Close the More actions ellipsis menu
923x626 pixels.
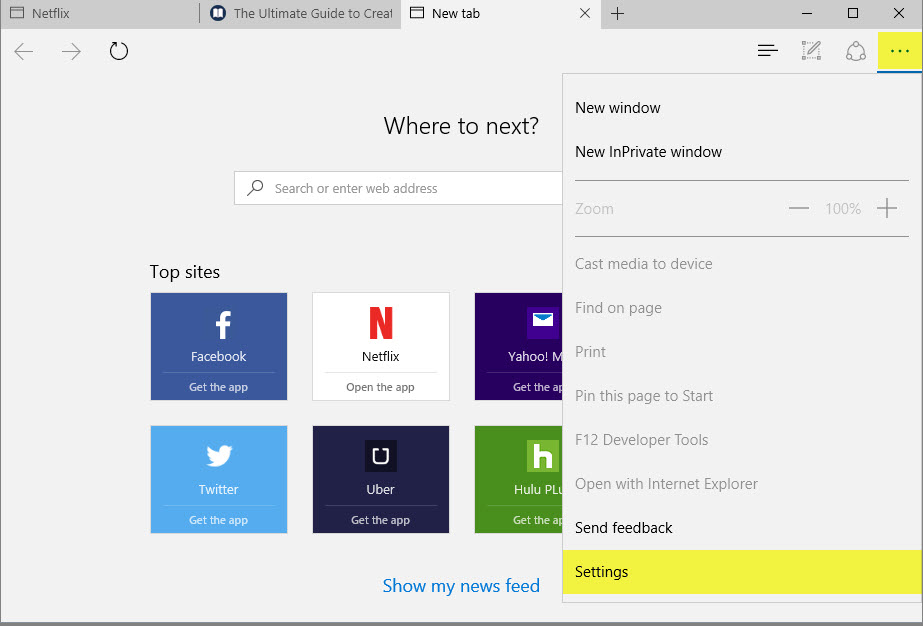(x=899, y=51)
